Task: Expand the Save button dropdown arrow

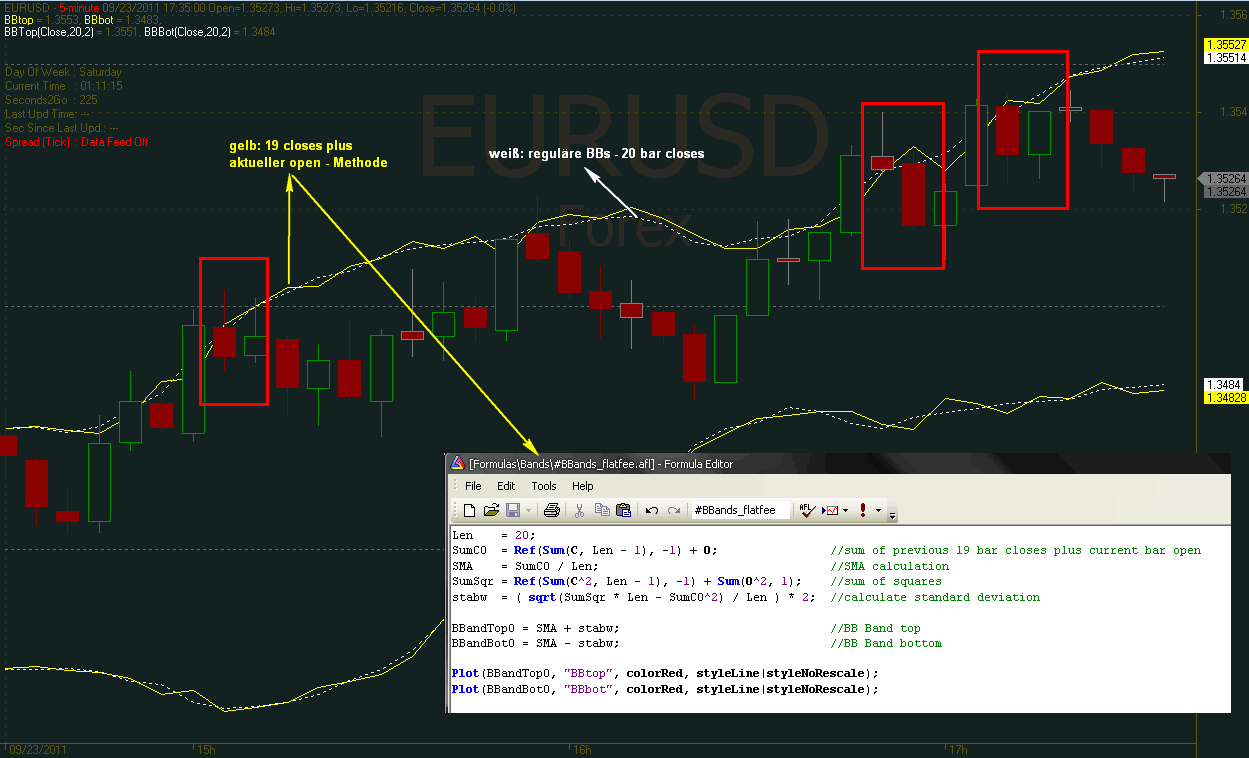Action: tap(528, 510)
